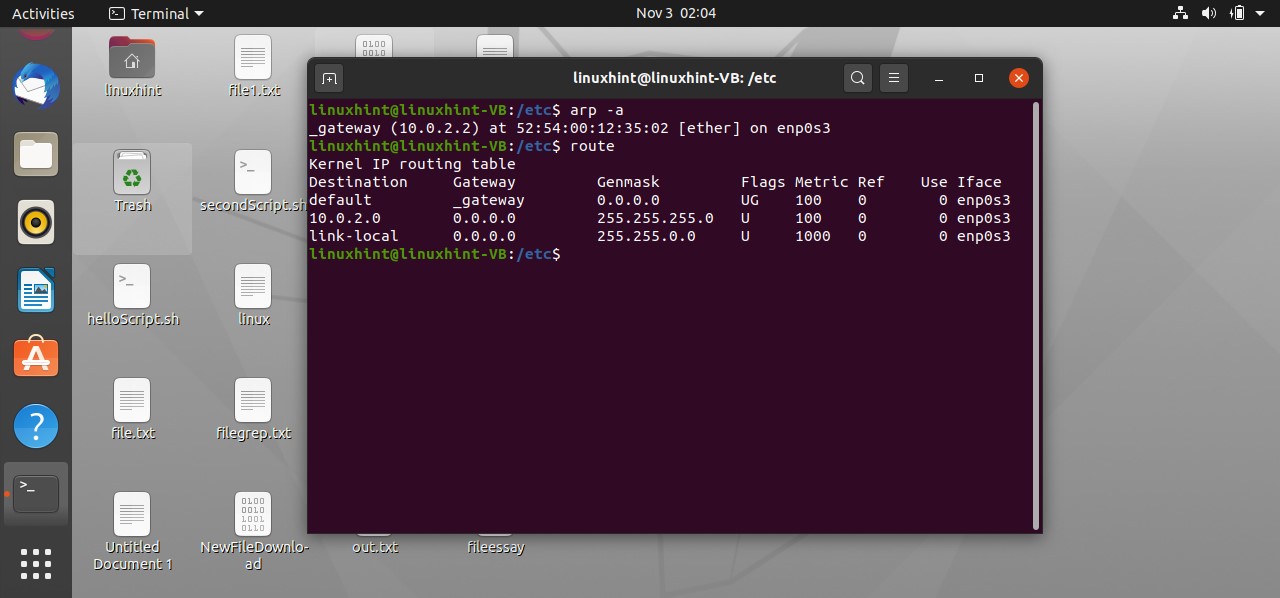This screenshot has width=1280, height=598.
Task: Click the MAC address 52:54:00:12:35:02
Action: 593,128
